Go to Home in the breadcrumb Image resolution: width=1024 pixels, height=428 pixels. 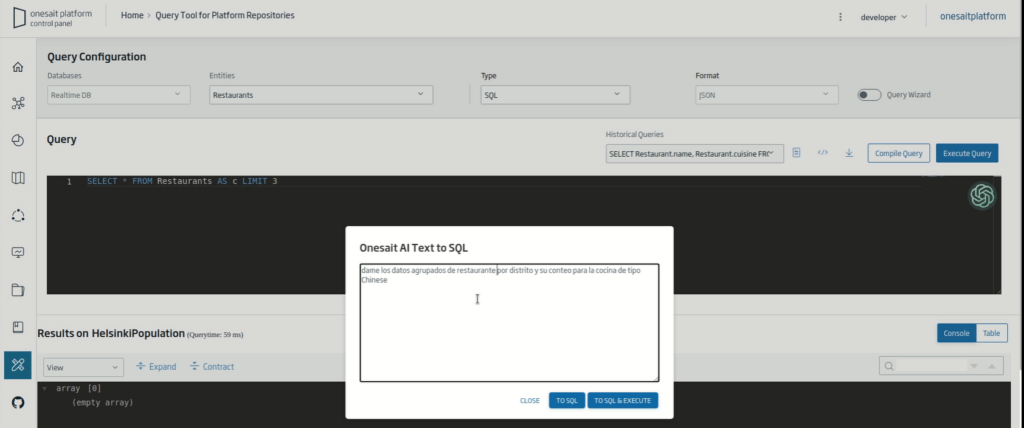click(132, 15)
